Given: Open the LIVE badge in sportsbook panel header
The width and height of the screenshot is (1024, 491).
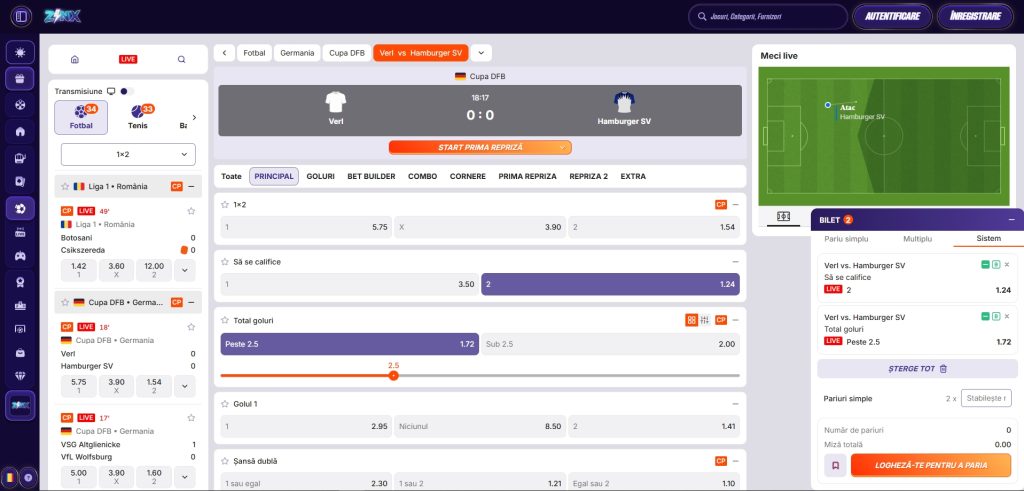Looking at the screenshot, I should point(128,59).
